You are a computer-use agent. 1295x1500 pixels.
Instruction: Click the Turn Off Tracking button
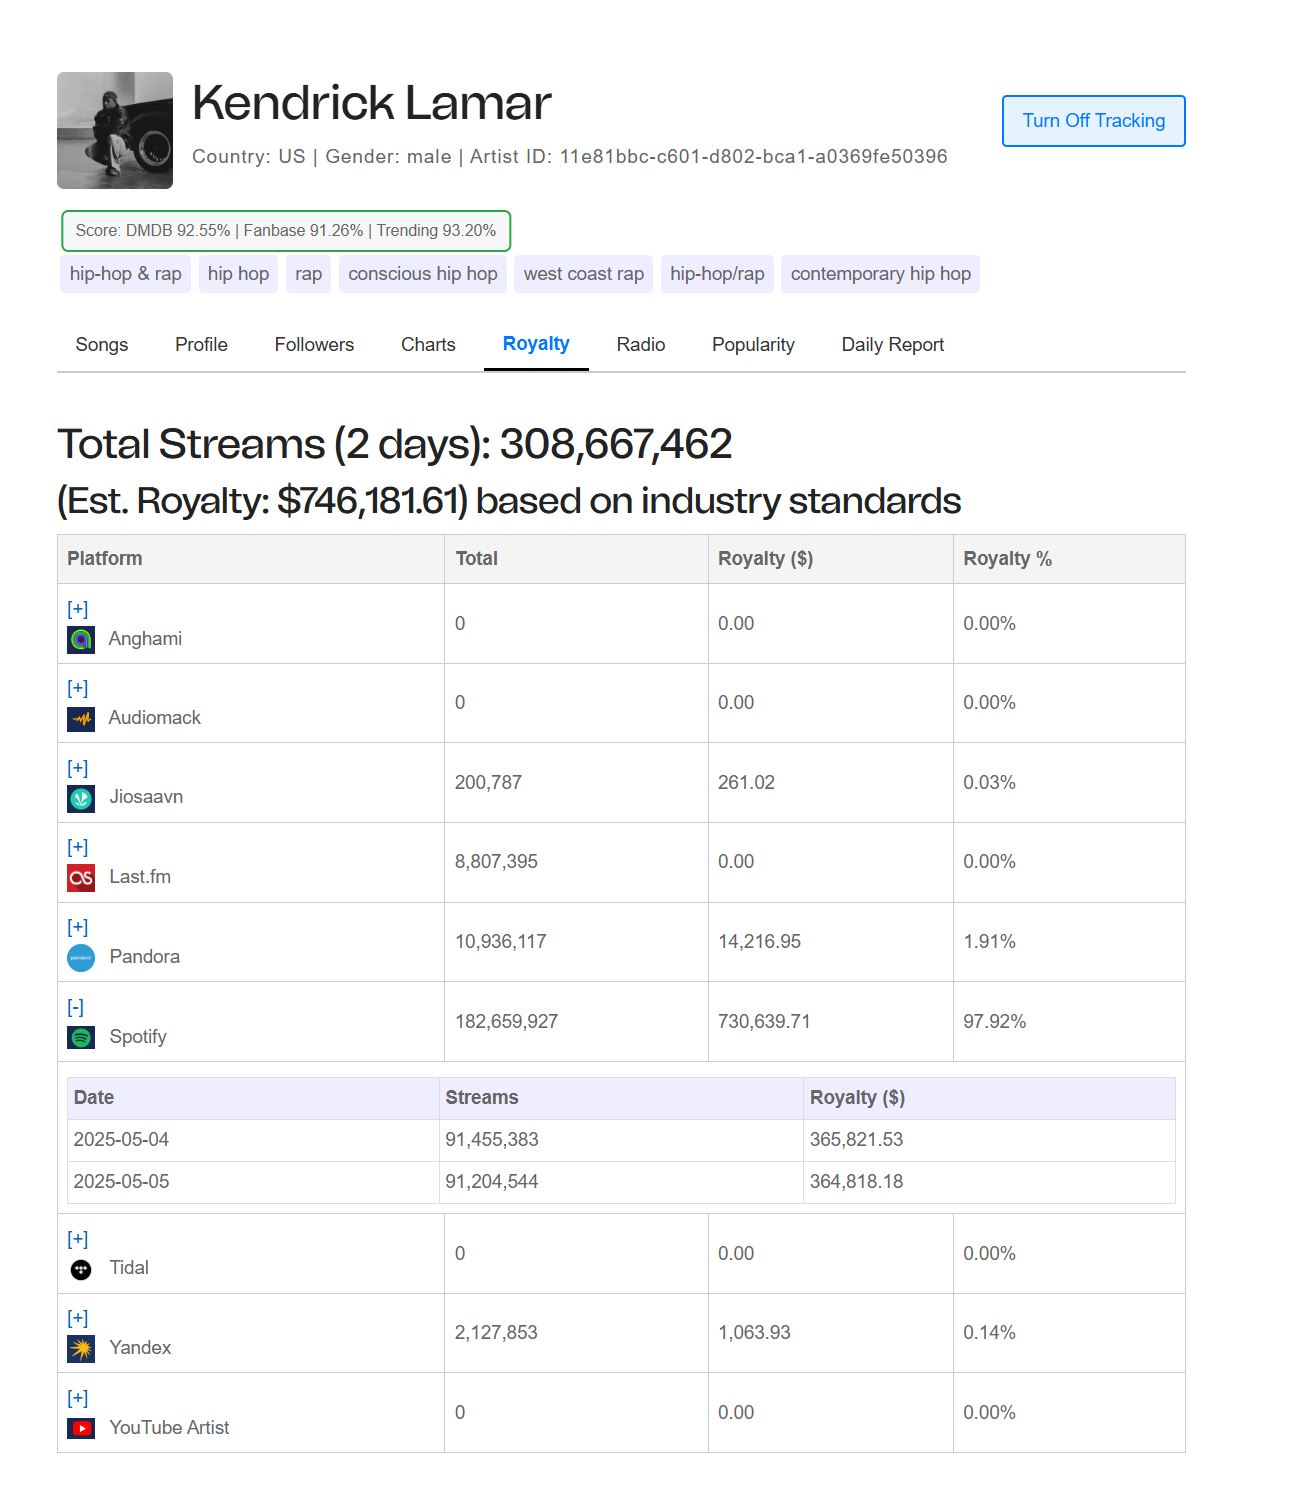tap(1094, 121)
